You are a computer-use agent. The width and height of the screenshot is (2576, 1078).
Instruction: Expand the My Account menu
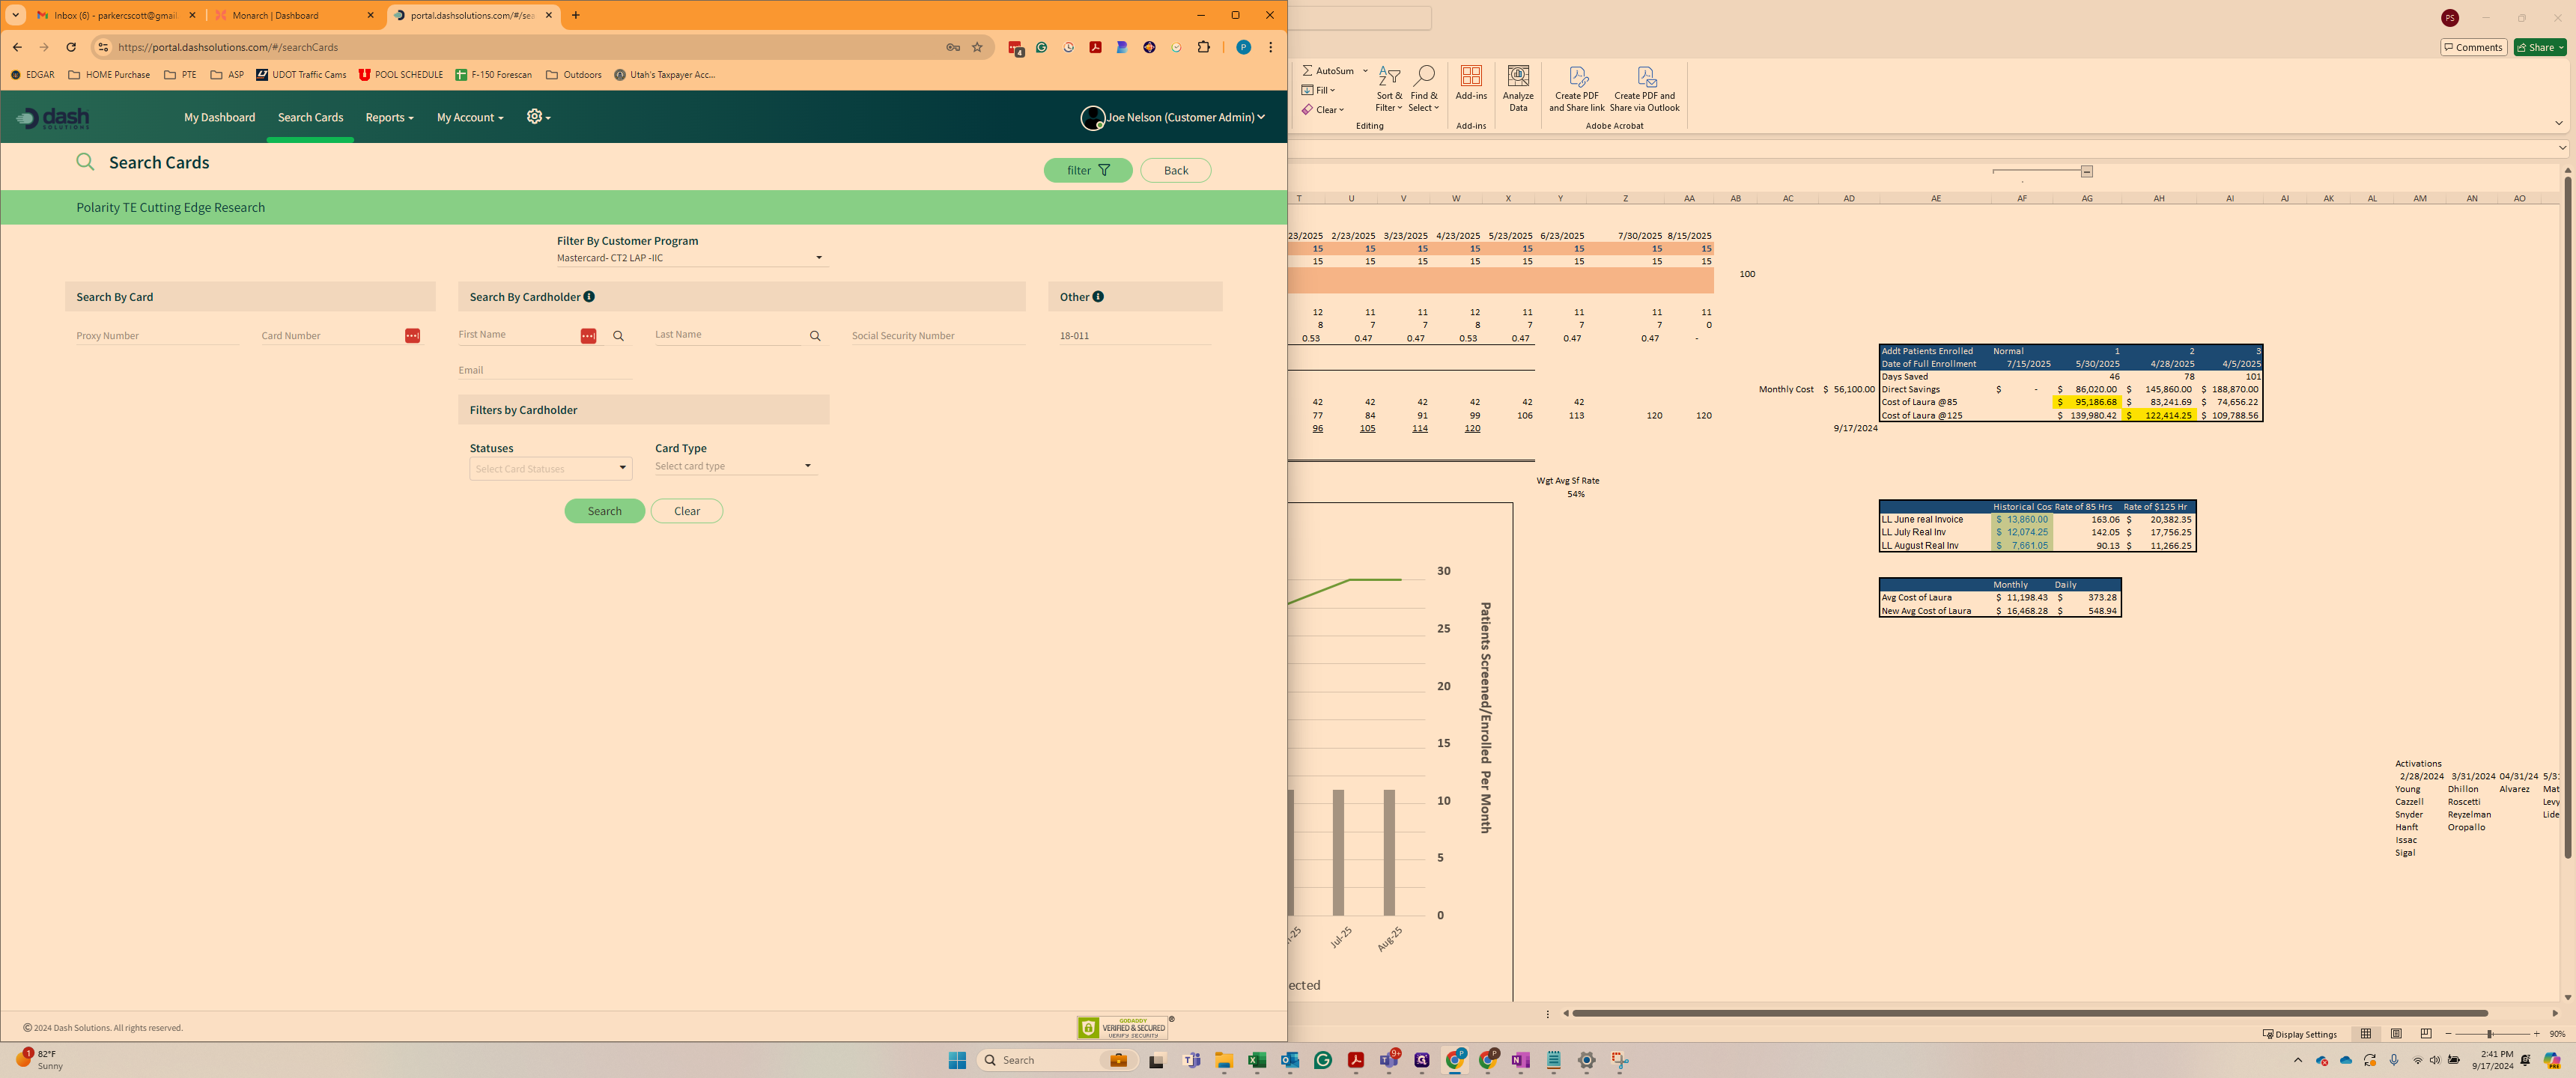(x=470, y=117)
